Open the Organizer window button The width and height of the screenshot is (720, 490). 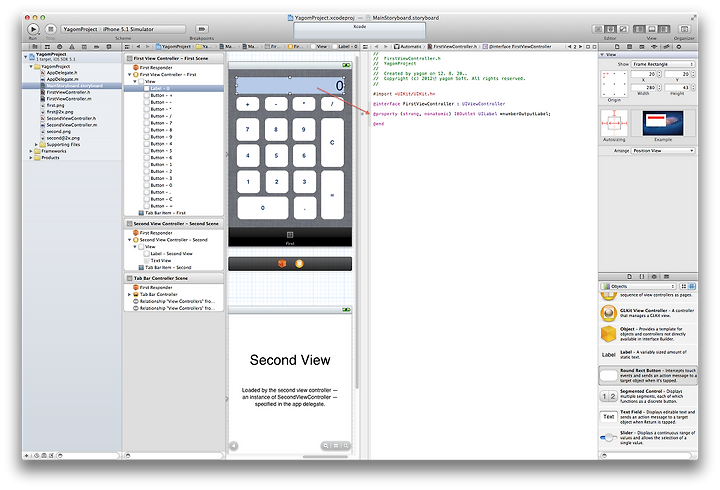684,29
